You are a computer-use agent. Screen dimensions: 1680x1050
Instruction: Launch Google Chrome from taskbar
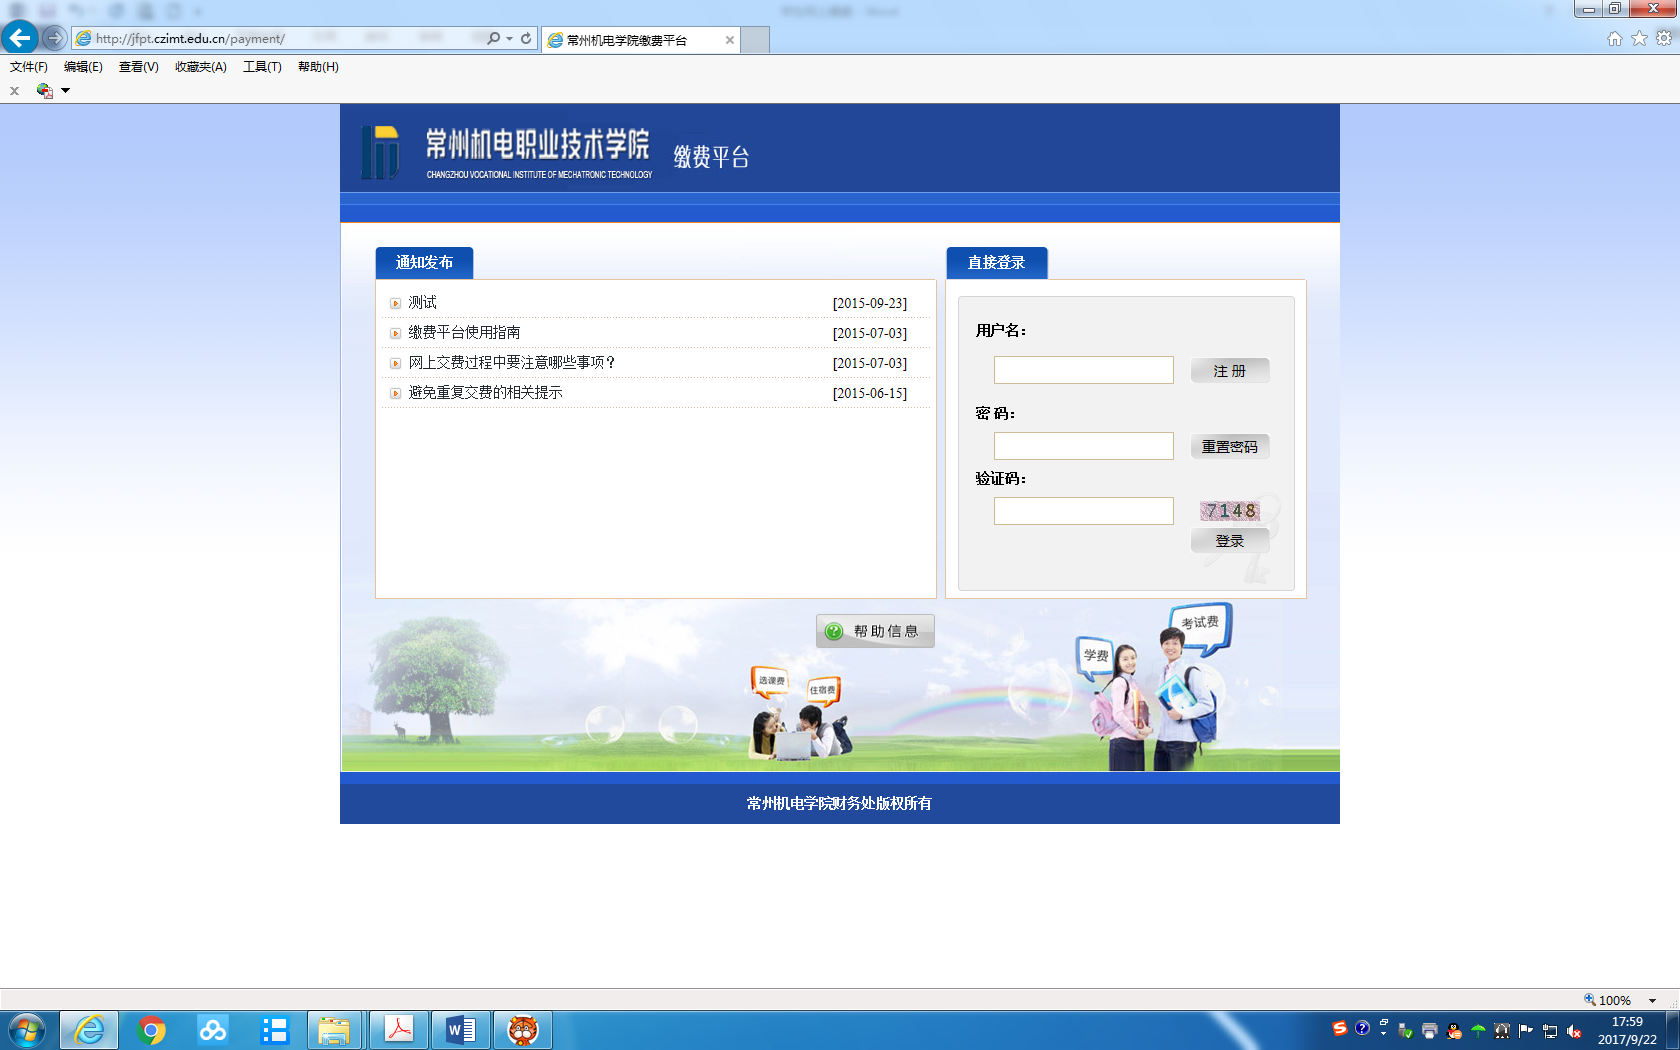click(151, 1030)
